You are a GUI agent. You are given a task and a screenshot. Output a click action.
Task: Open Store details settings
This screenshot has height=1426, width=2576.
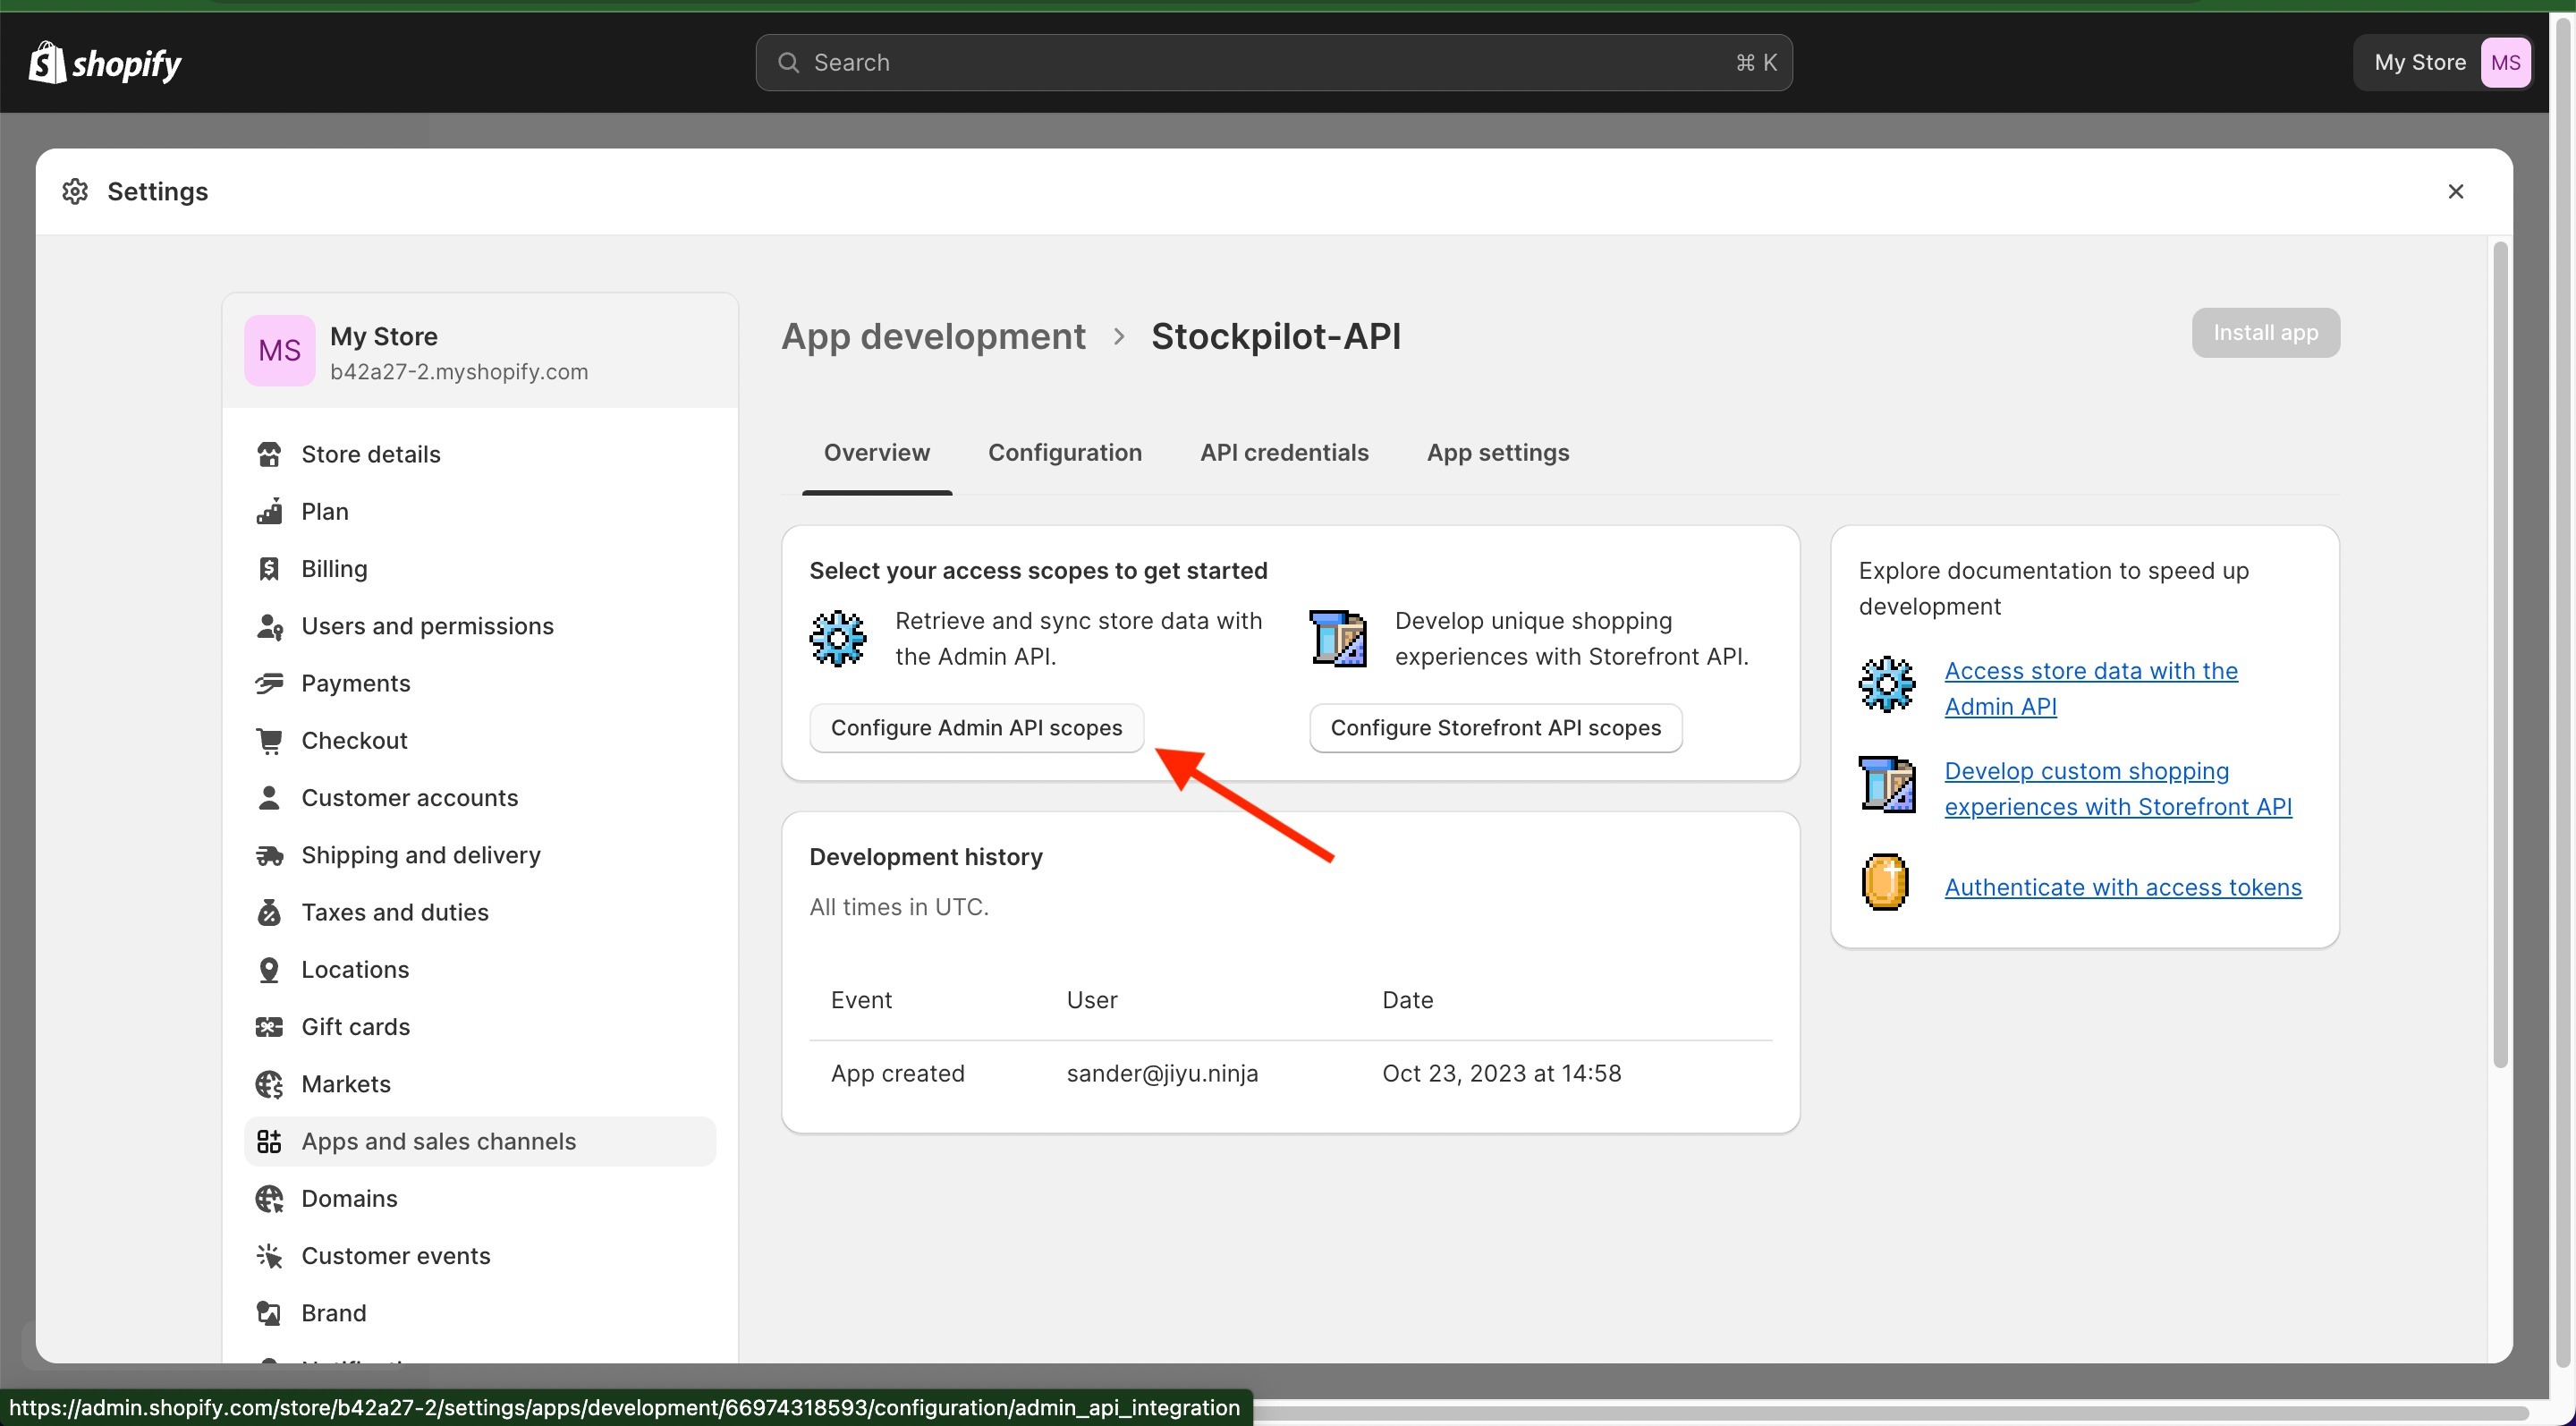pos(480,454)
